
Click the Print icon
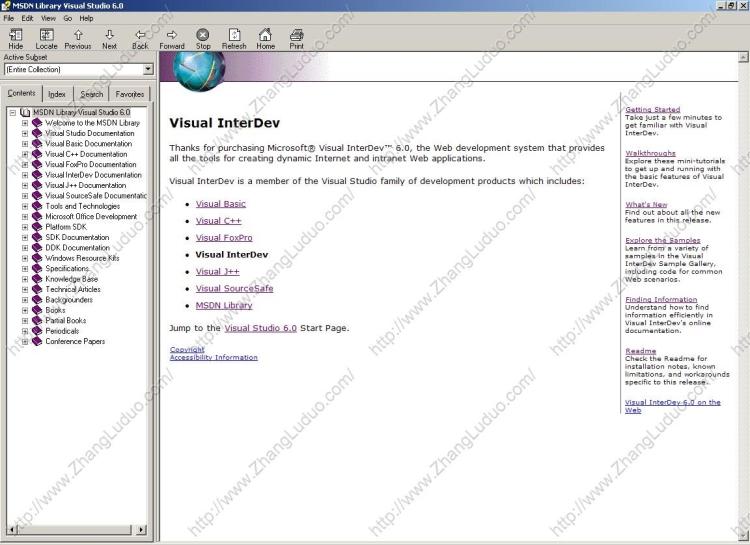point(297,34)
